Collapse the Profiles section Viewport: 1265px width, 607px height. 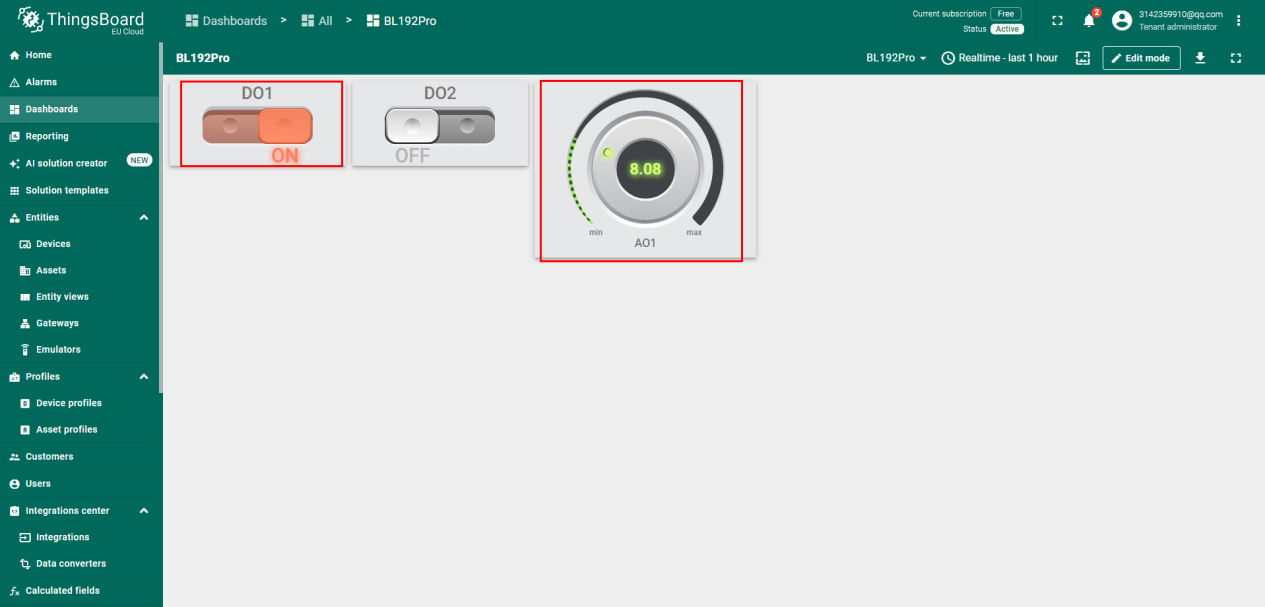[143, 377]
